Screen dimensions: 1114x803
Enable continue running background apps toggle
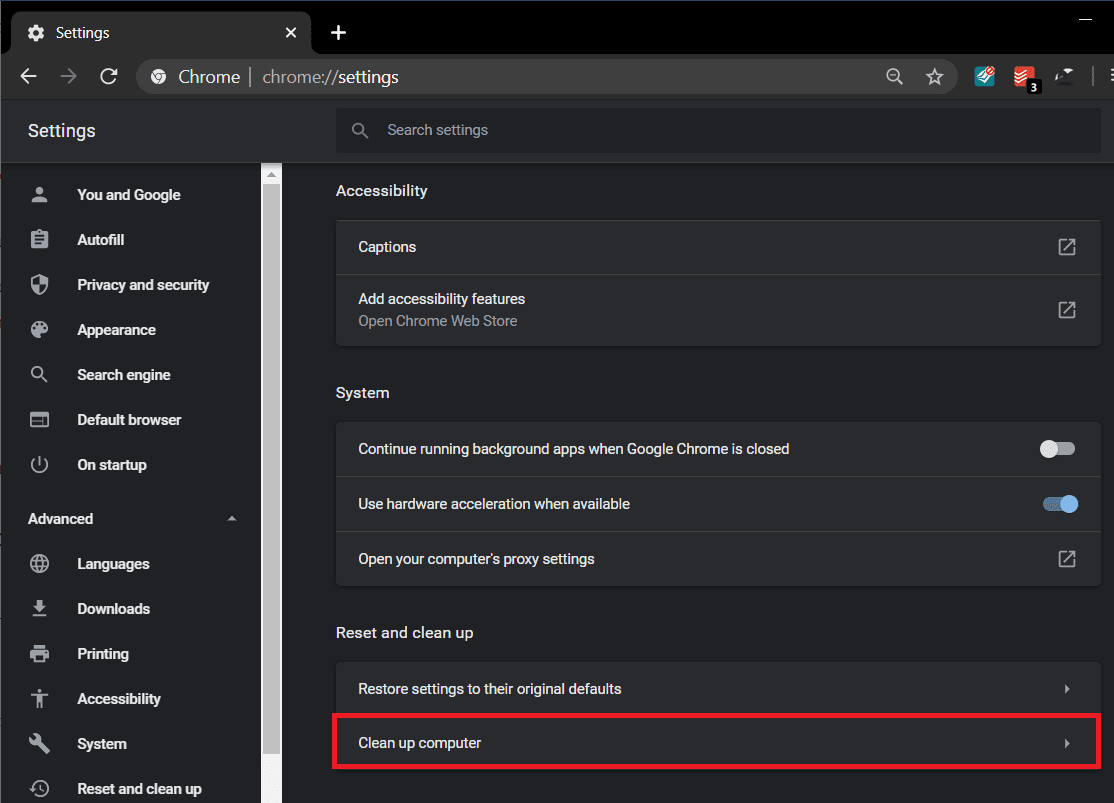click(x=1057, y=449)
